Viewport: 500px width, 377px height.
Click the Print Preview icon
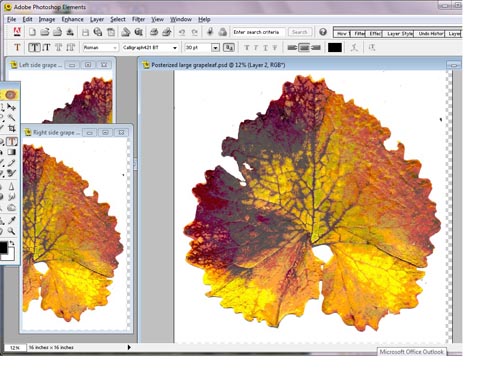pos(166,32)
